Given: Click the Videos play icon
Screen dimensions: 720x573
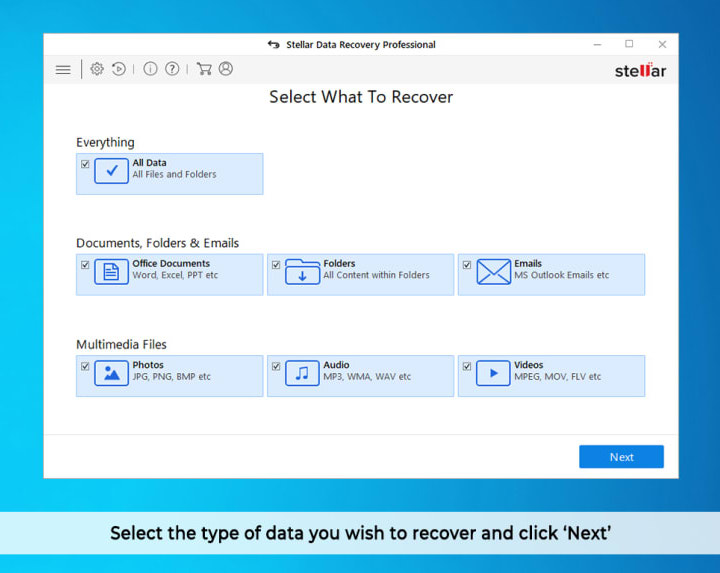Looking at the screenshot, I should [x=493, y=374].
